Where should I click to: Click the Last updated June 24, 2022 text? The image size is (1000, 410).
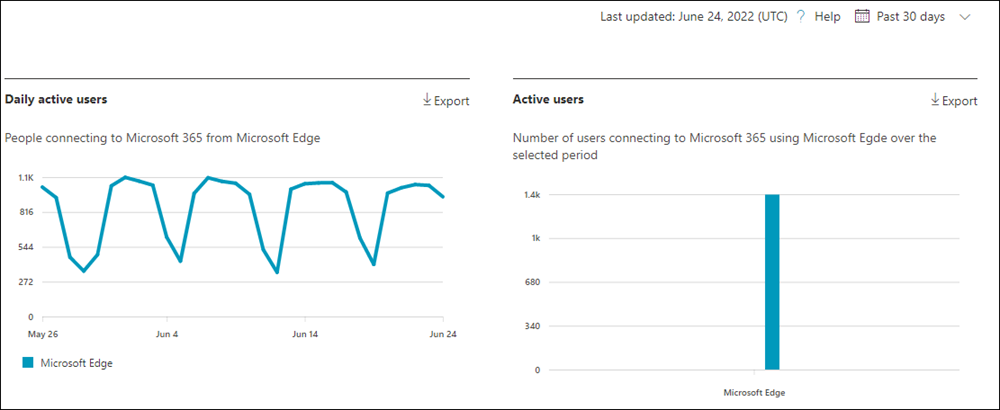pyautogui.click(x=695, y=17)
